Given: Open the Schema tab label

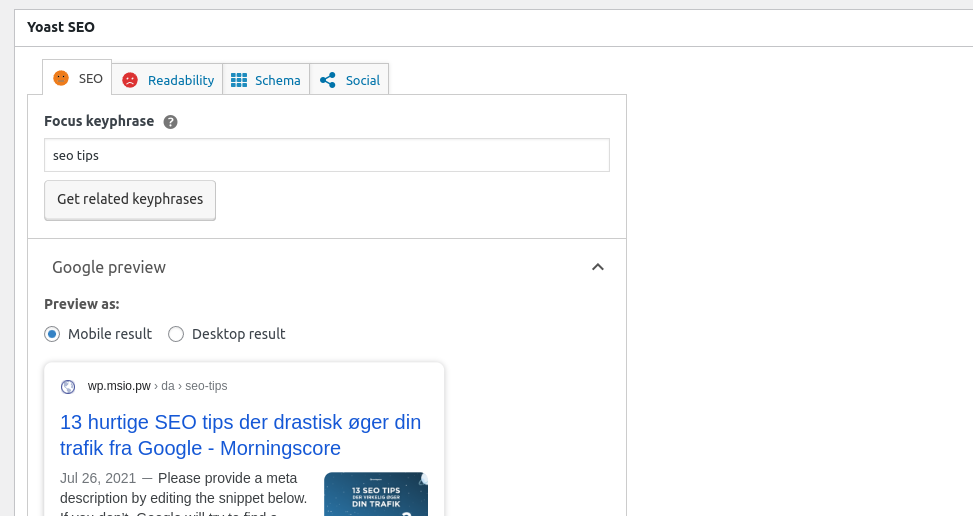Looking at the screenshot, I should click(x=277, y=80).
